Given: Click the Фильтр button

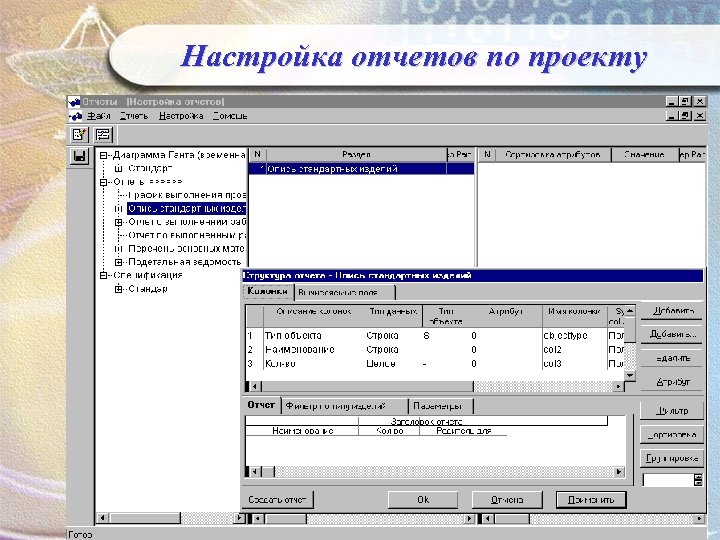Looking at the screenshot, I should (x=672, y=411).
